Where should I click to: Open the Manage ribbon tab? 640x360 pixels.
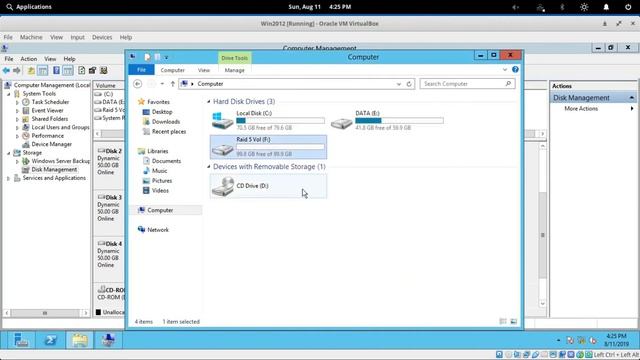click(234, 70)
